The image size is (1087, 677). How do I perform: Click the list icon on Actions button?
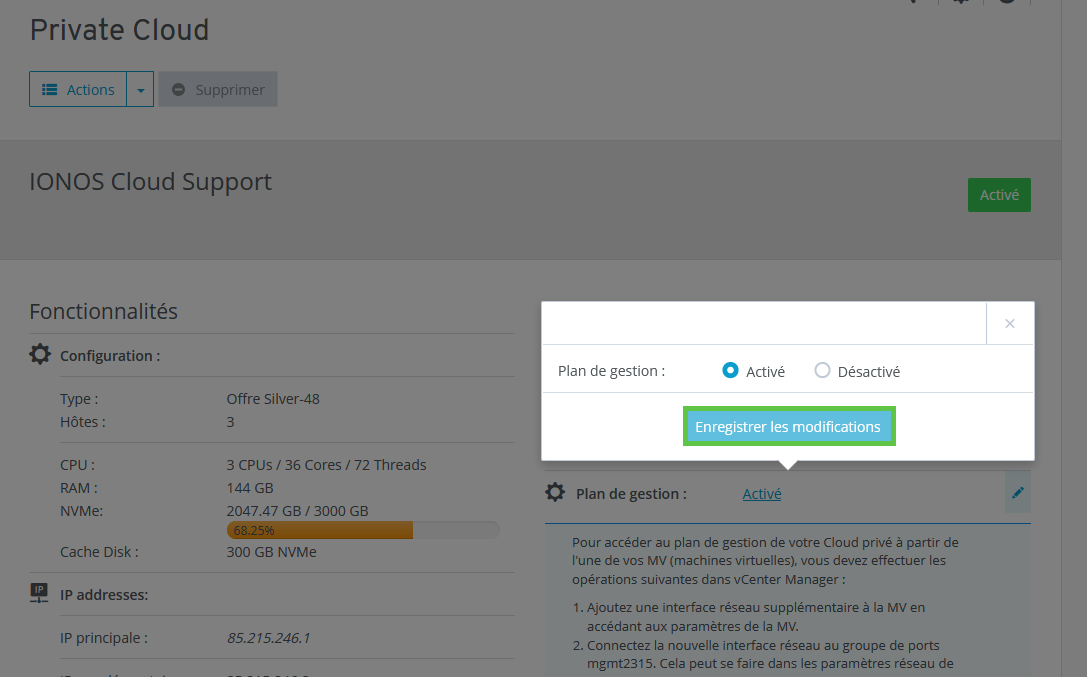[50, 89]
